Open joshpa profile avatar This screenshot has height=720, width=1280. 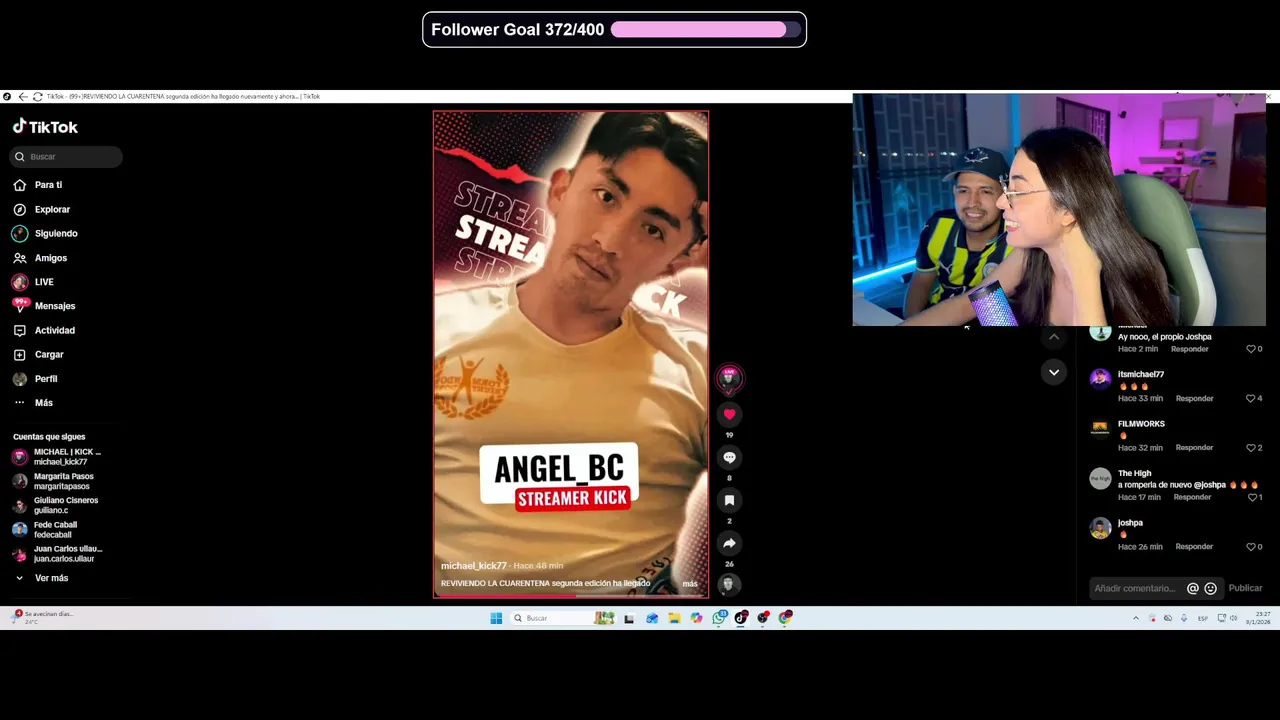(x=1100, y=527)
